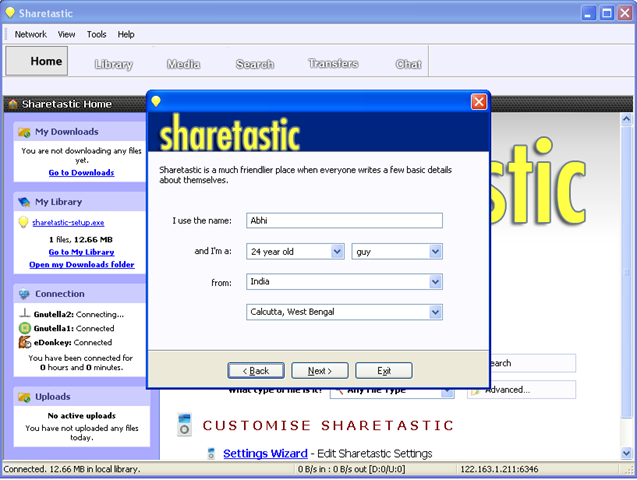Image resolution: width=637 pixels, height=480 pixels.
Task: Click the scroll up arrow of home page scrollbar
Action: point(626,119)
